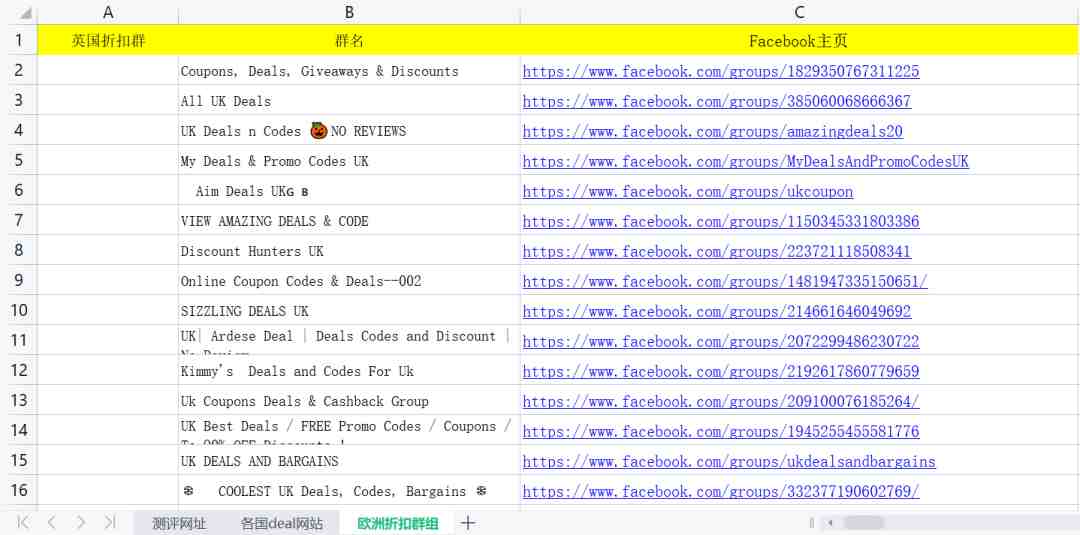
Task: Select cell 'UK Deals n Codes NO REVIEWS'
Action: tap(349, 131)
